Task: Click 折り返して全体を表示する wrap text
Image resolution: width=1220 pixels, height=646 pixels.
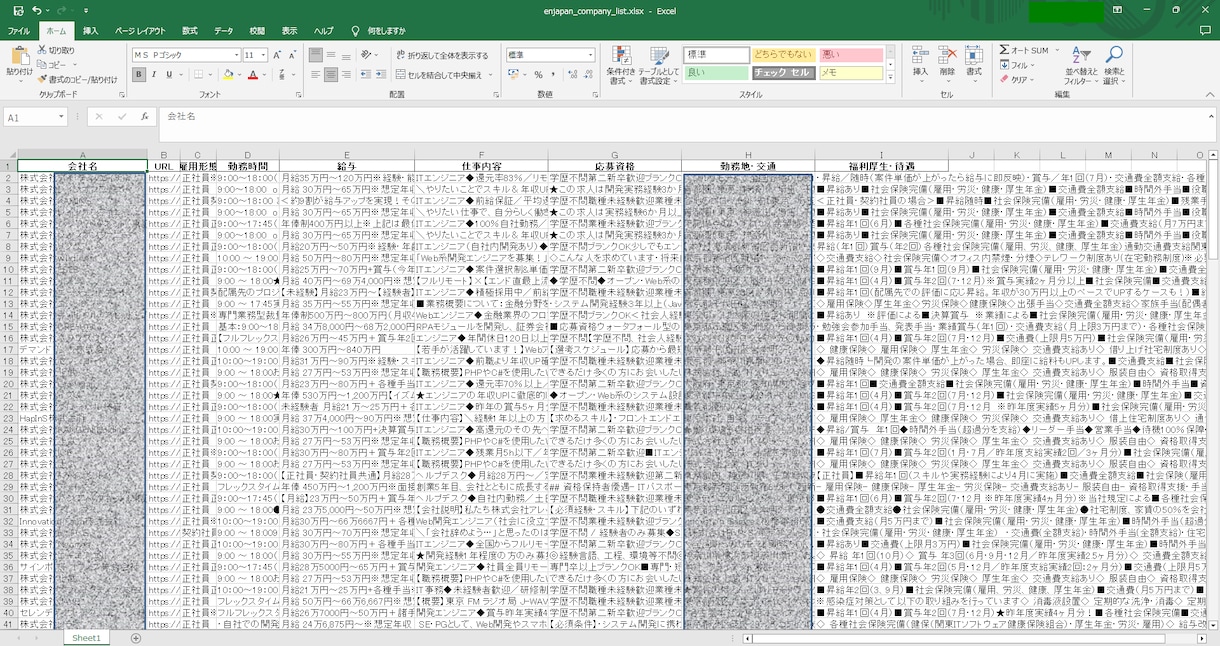Action: (441, 55)
